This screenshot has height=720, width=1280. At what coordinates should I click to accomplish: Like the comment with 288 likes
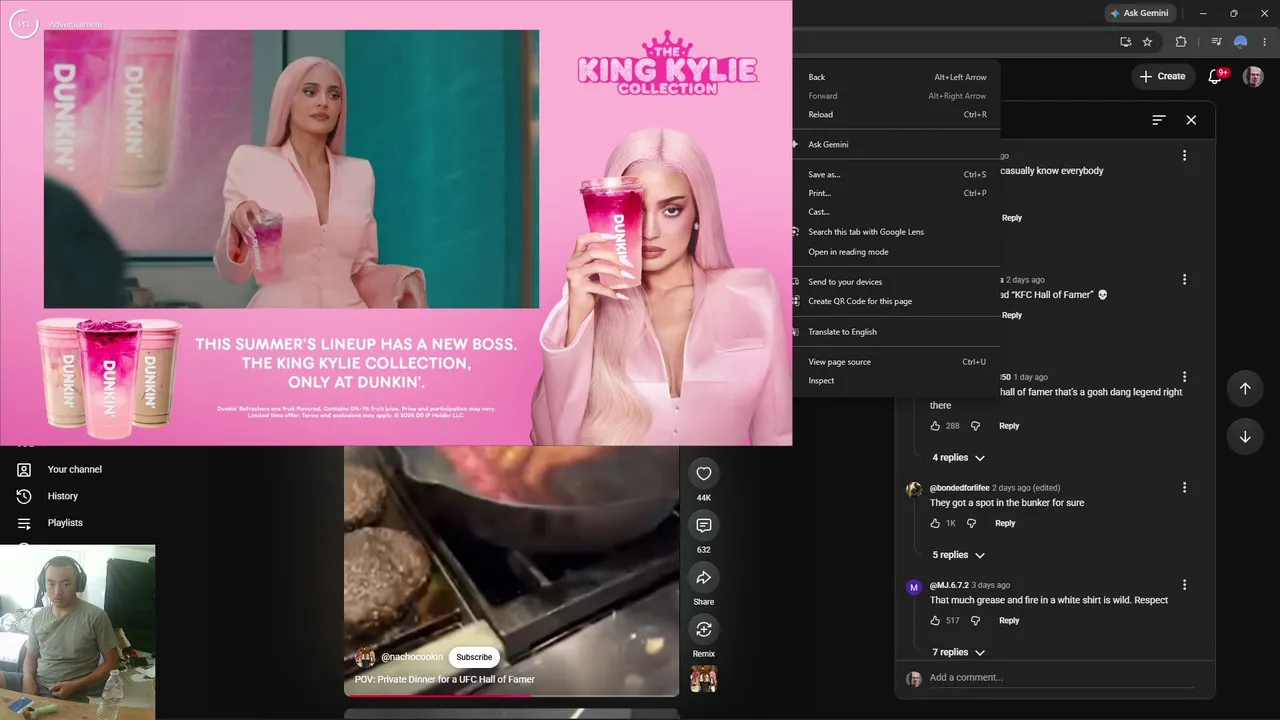(935, 426)
